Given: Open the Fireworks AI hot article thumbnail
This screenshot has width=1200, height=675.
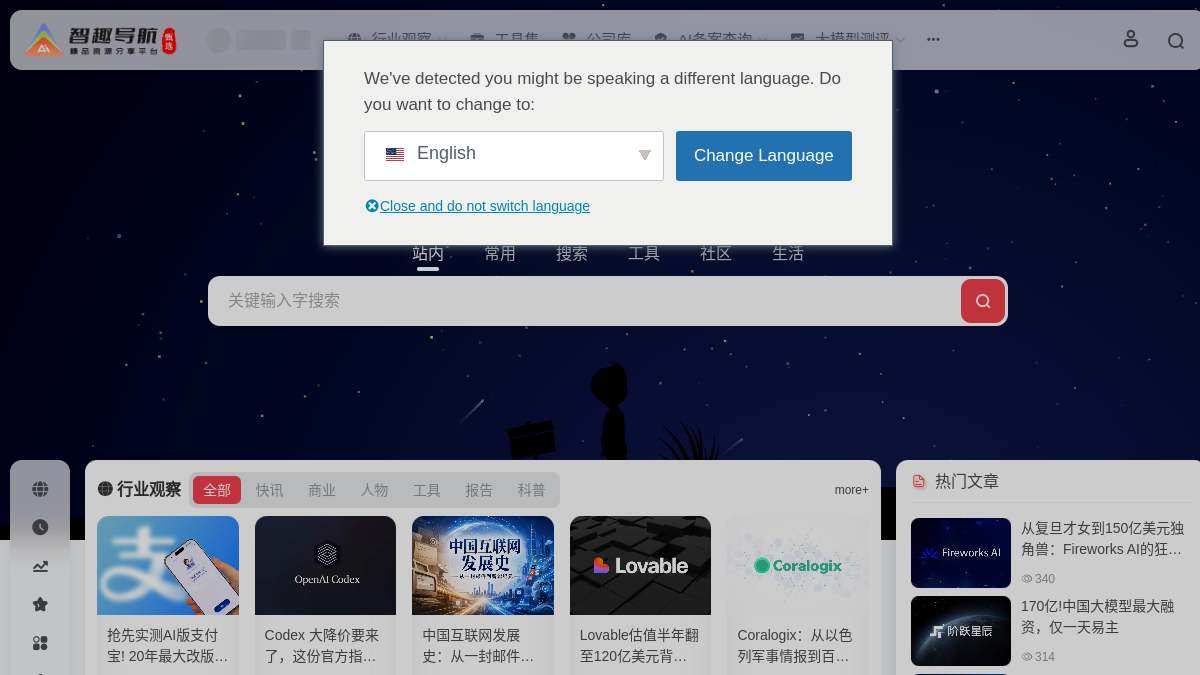Looking at the screenshot, I should coord(961,553).
